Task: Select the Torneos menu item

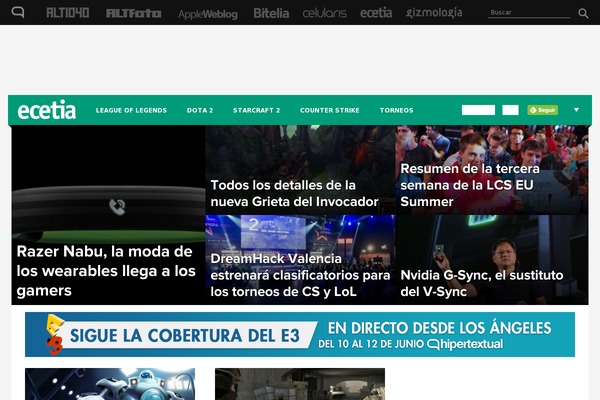Action: coord(396,110)
